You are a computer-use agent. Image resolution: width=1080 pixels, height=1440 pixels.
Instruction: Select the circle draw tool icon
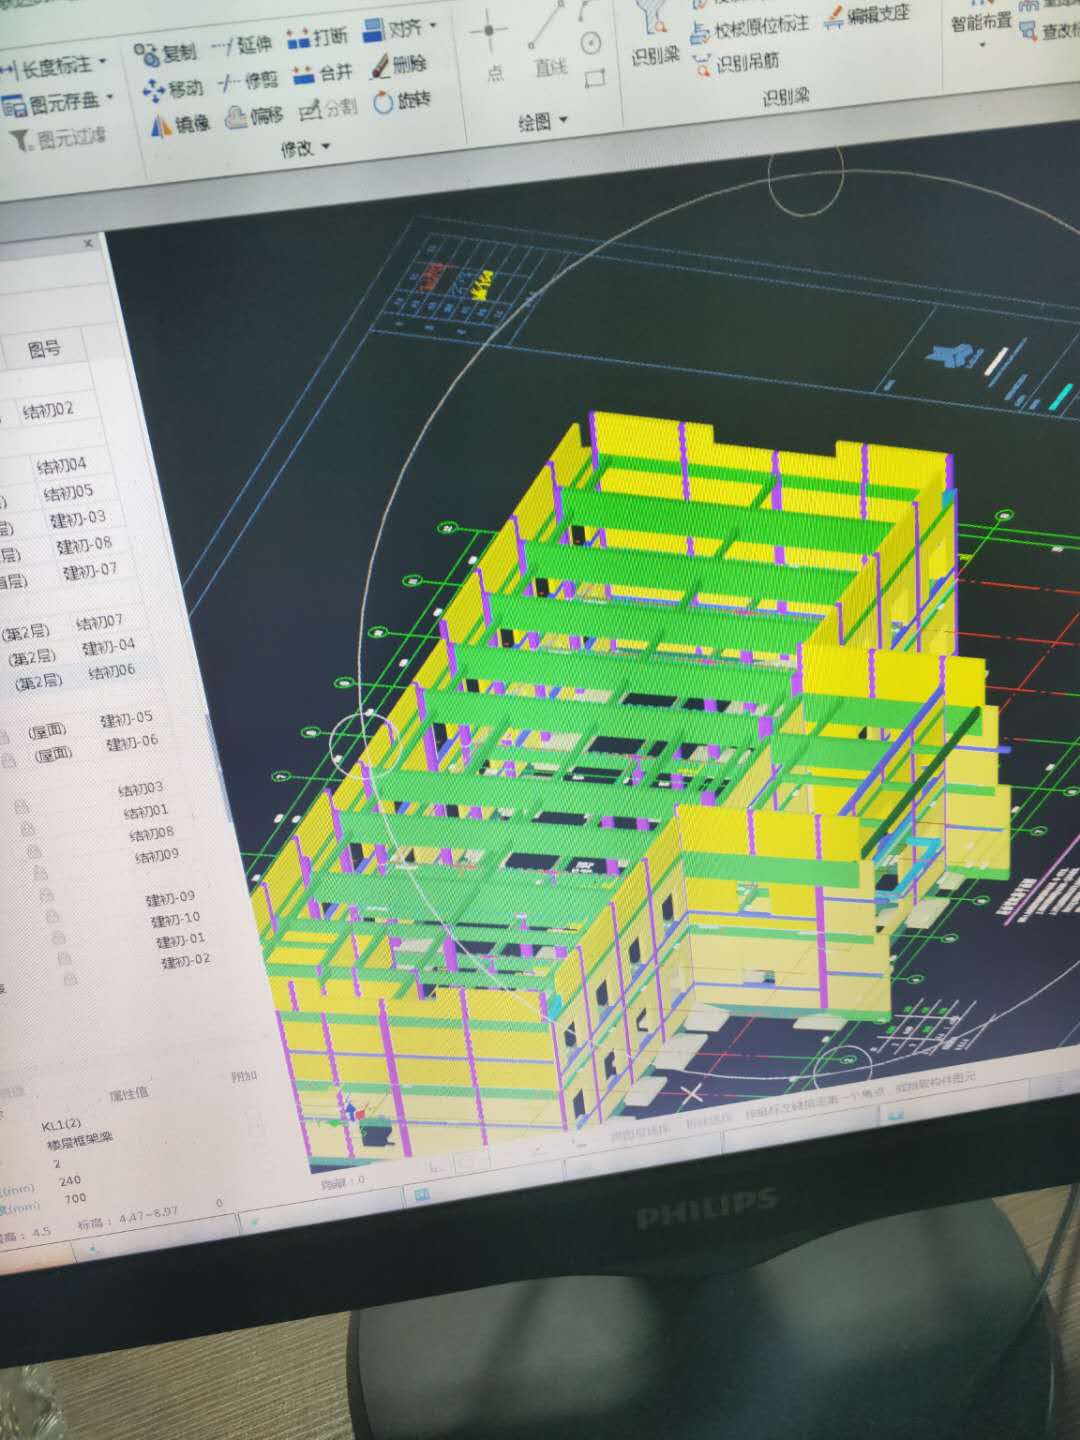point(591,42)
